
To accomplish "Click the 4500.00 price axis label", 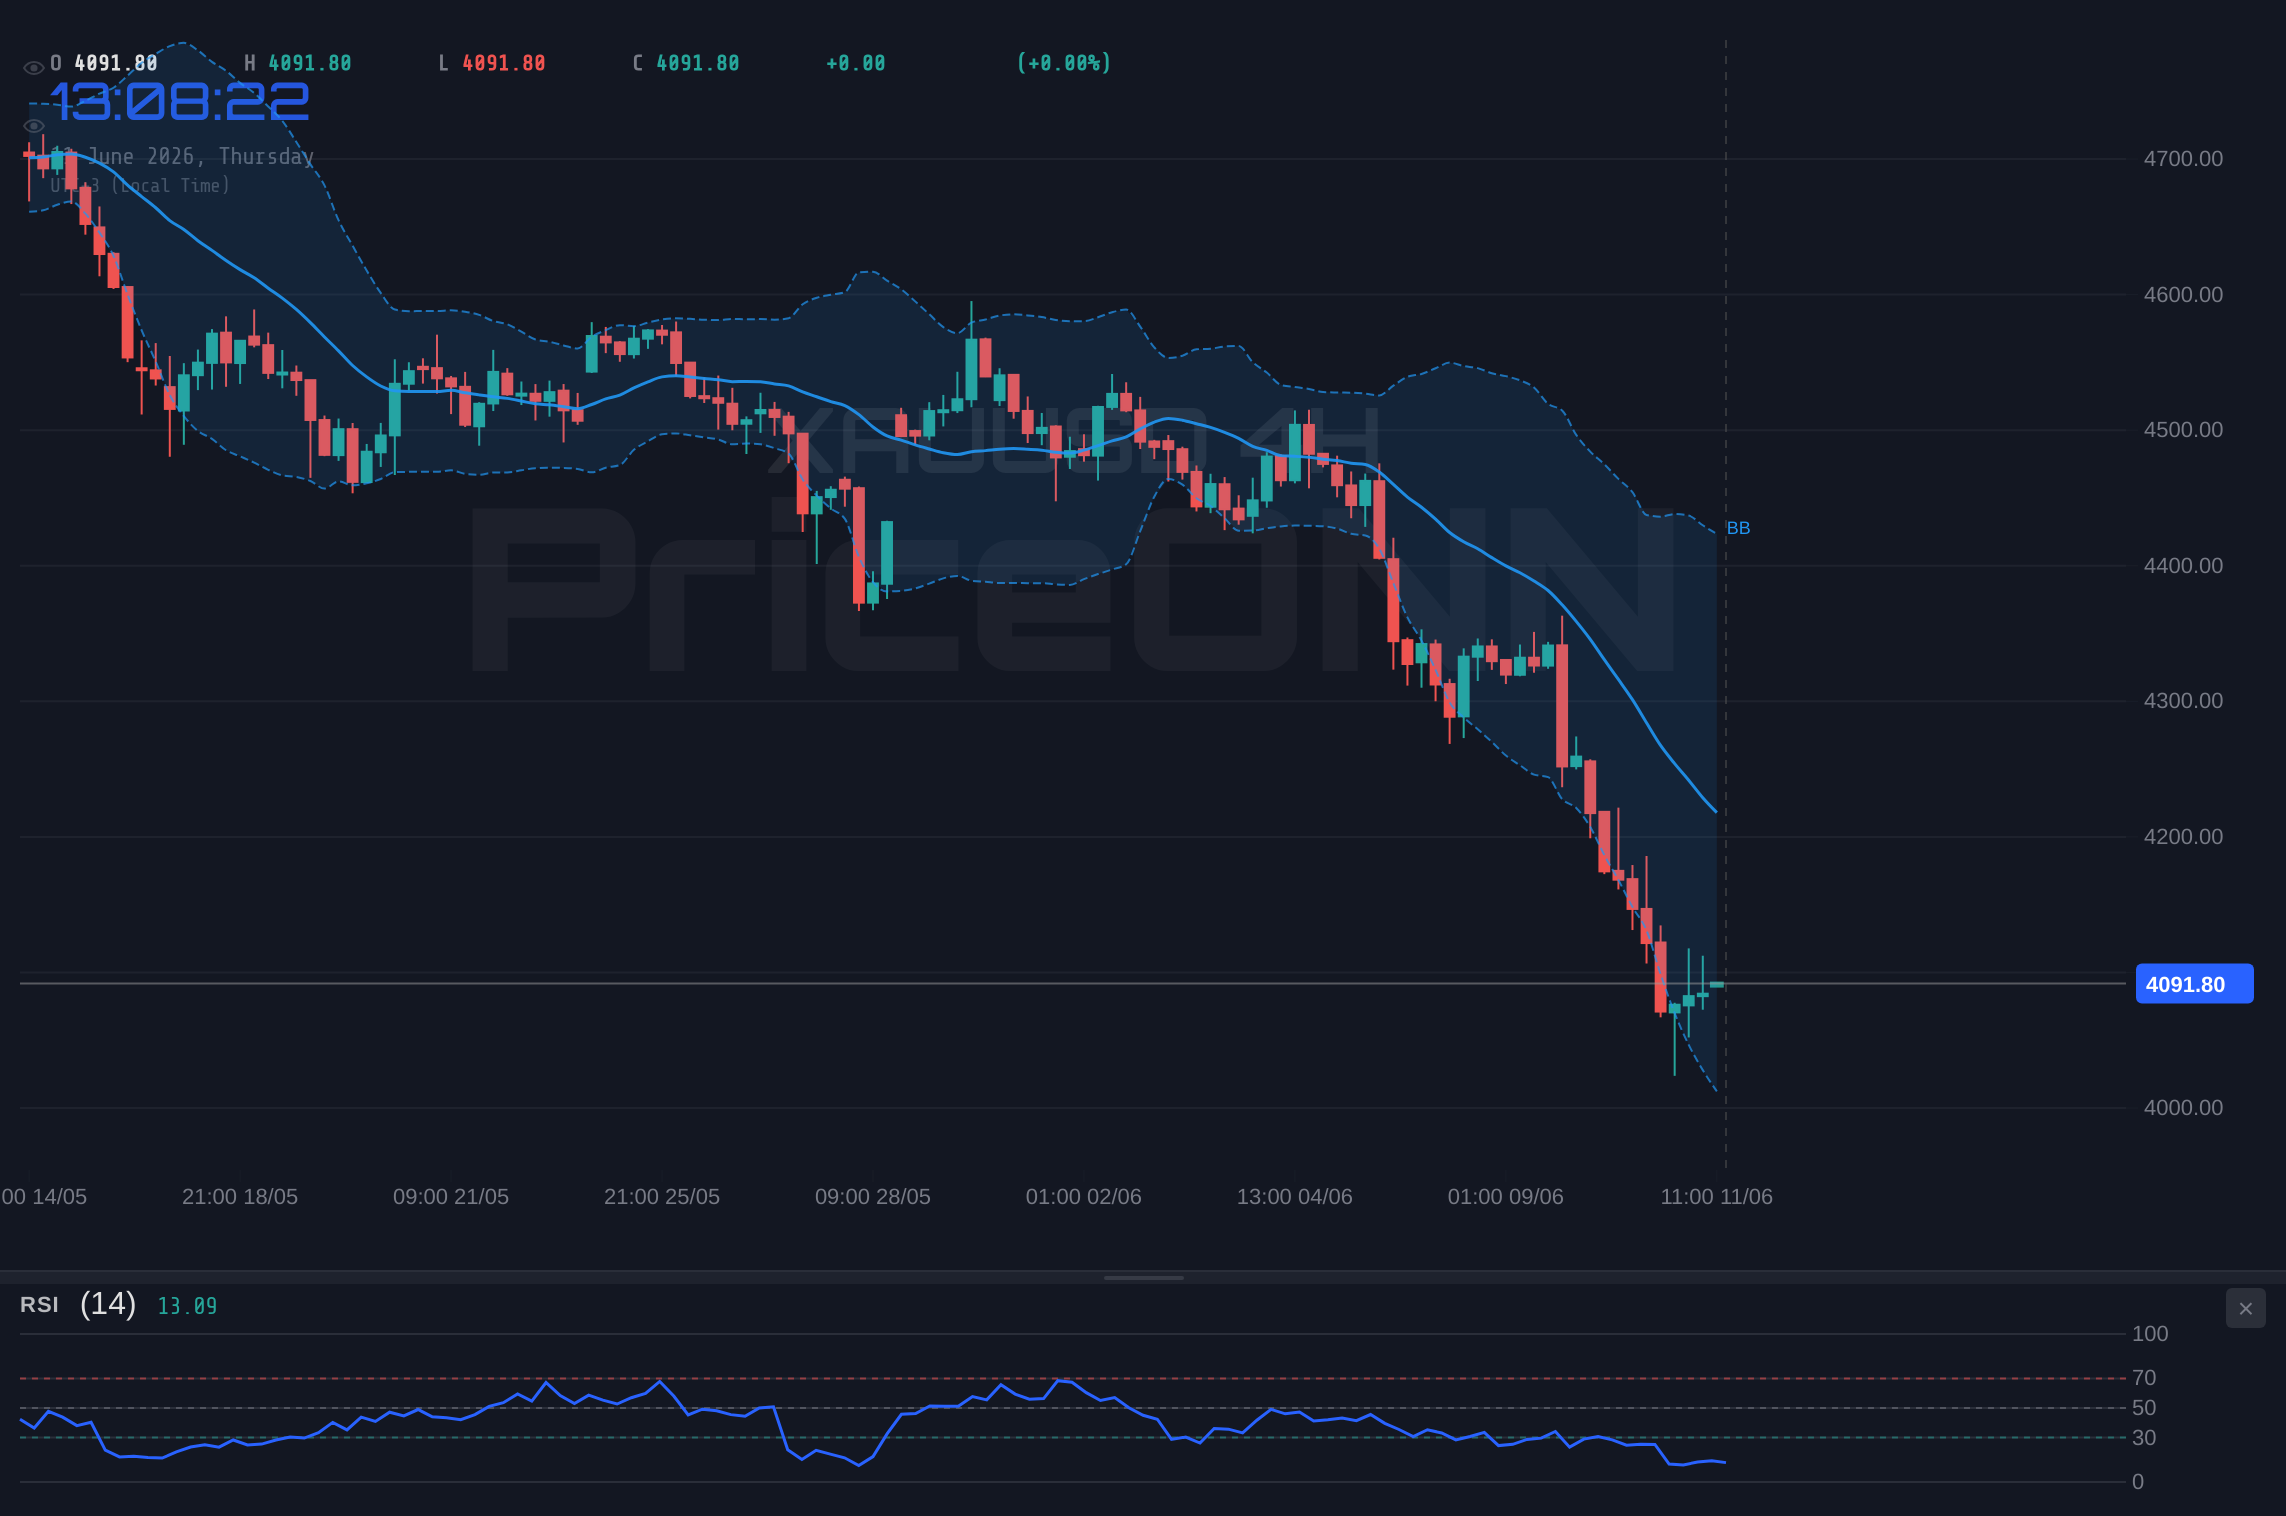I will pyautogui.click(x=2183, y=430).
